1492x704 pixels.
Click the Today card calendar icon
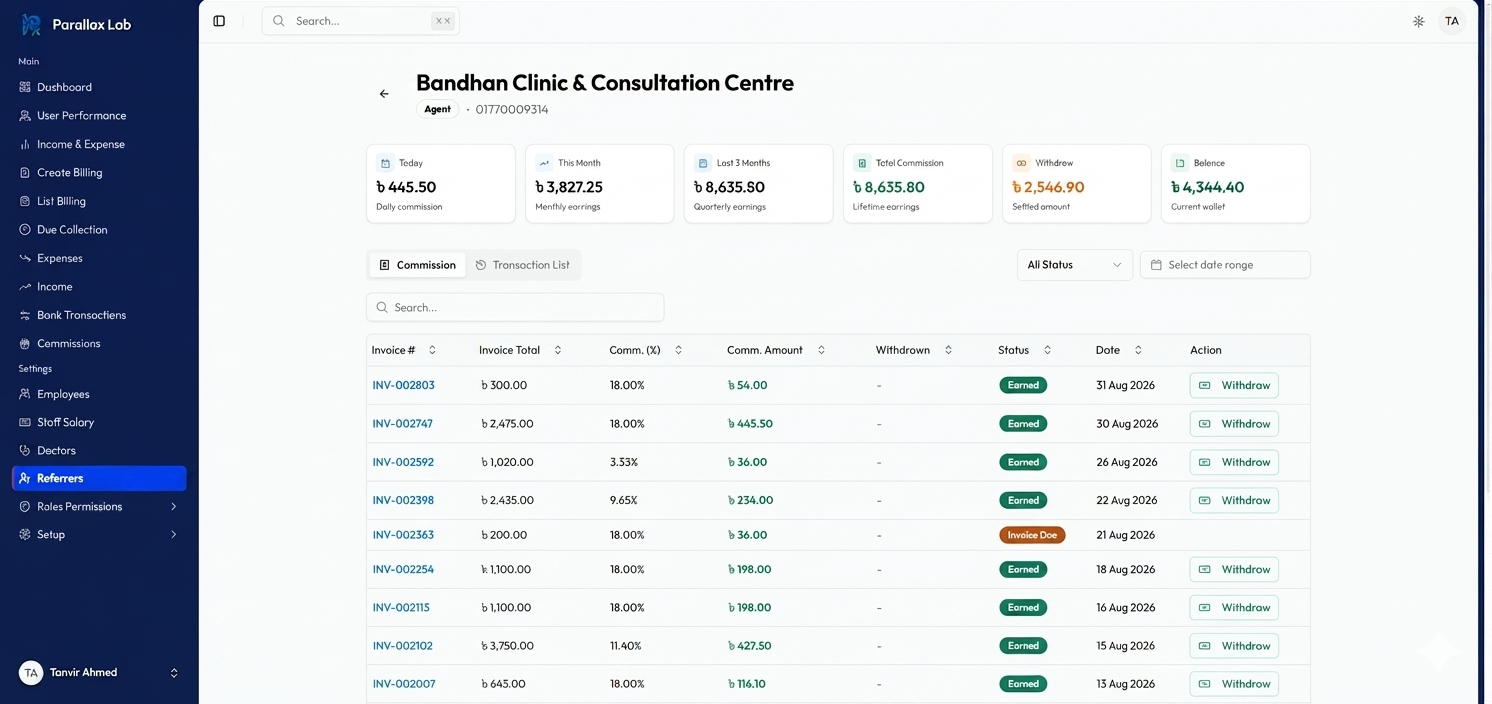pos(385,163)
